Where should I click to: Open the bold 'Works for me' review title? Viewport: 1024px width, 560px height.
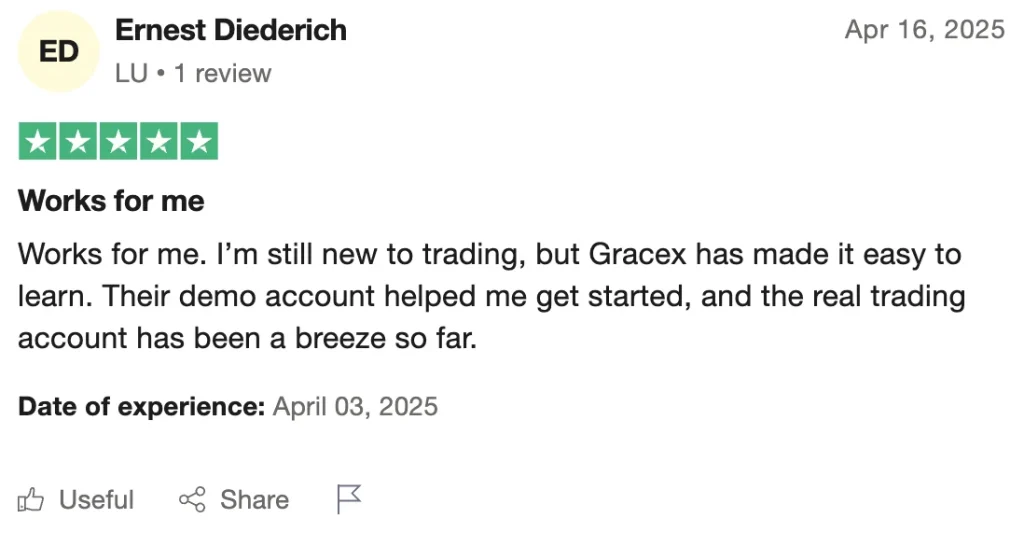(111, 200)
